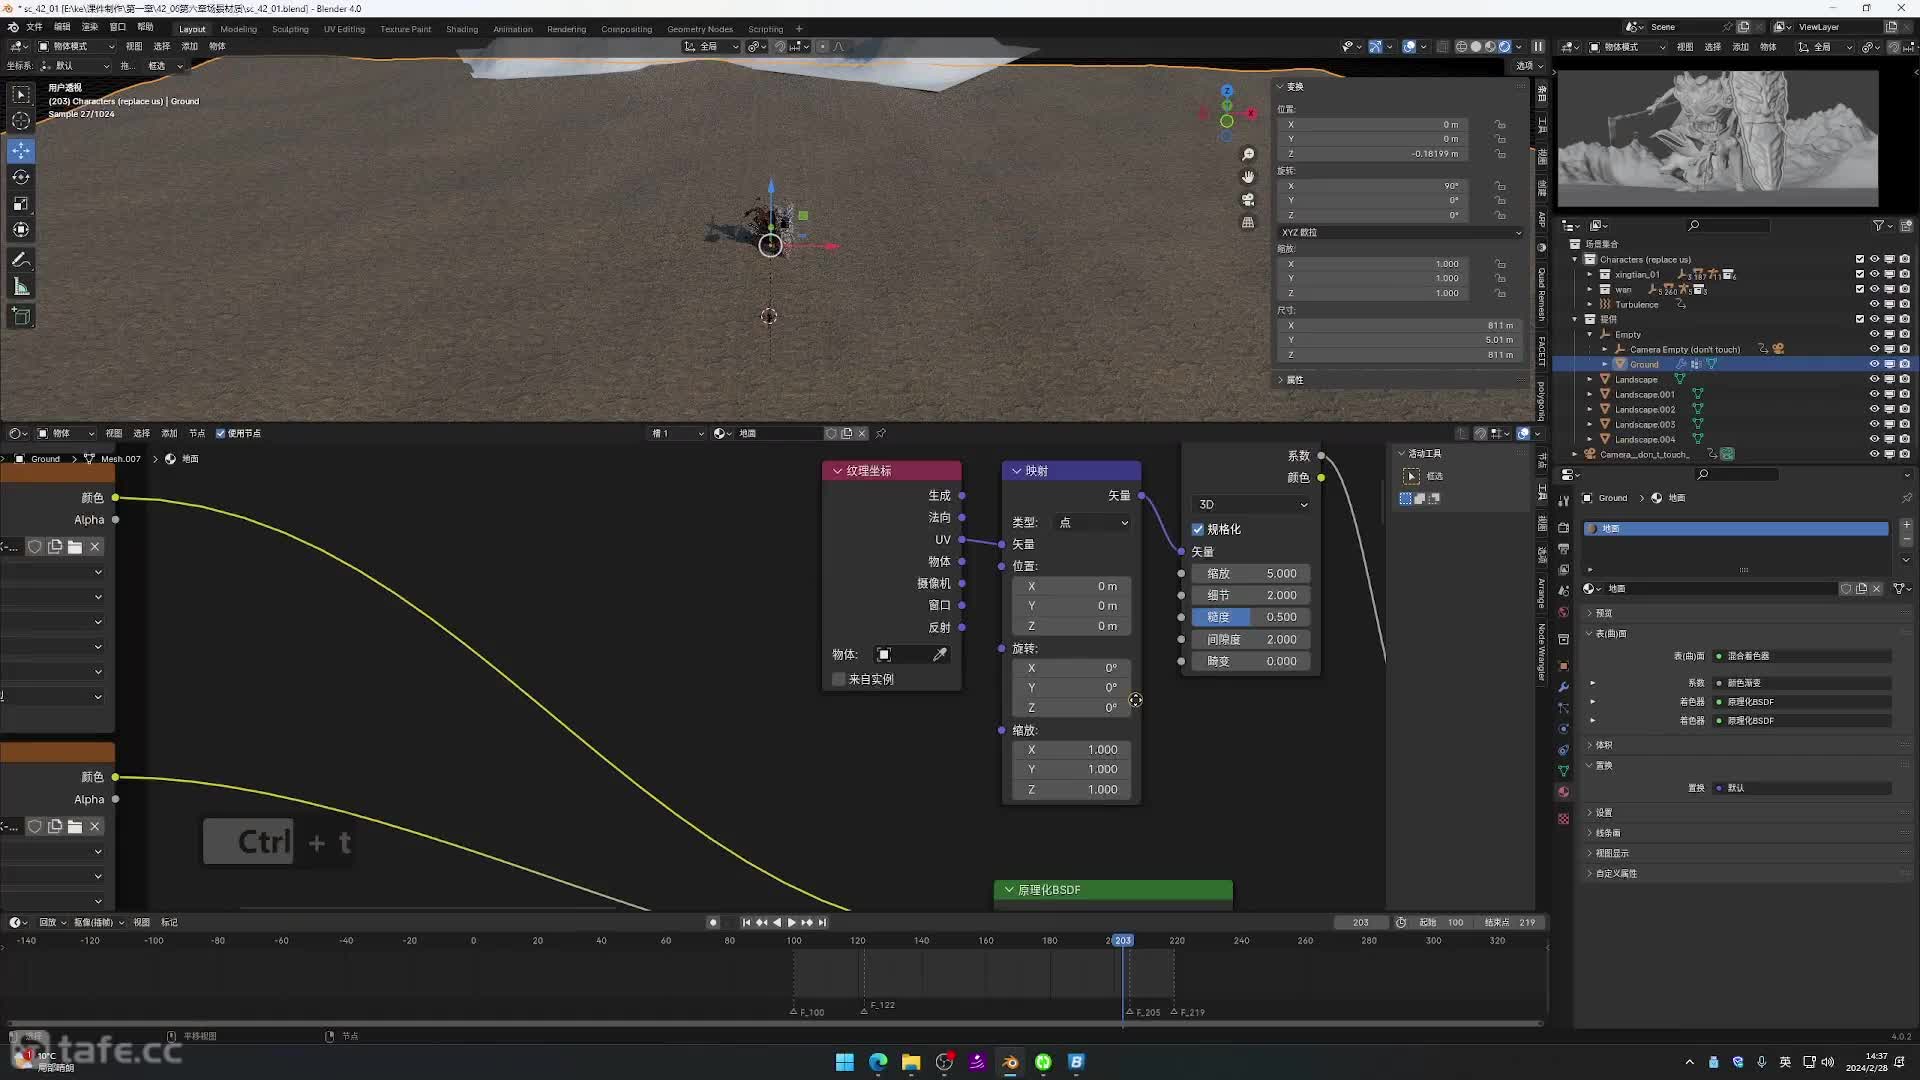This screenshot has width=1920, height=1080.
Task: Click the 颜色渐变 factor field button
Action: (1803, 684)
